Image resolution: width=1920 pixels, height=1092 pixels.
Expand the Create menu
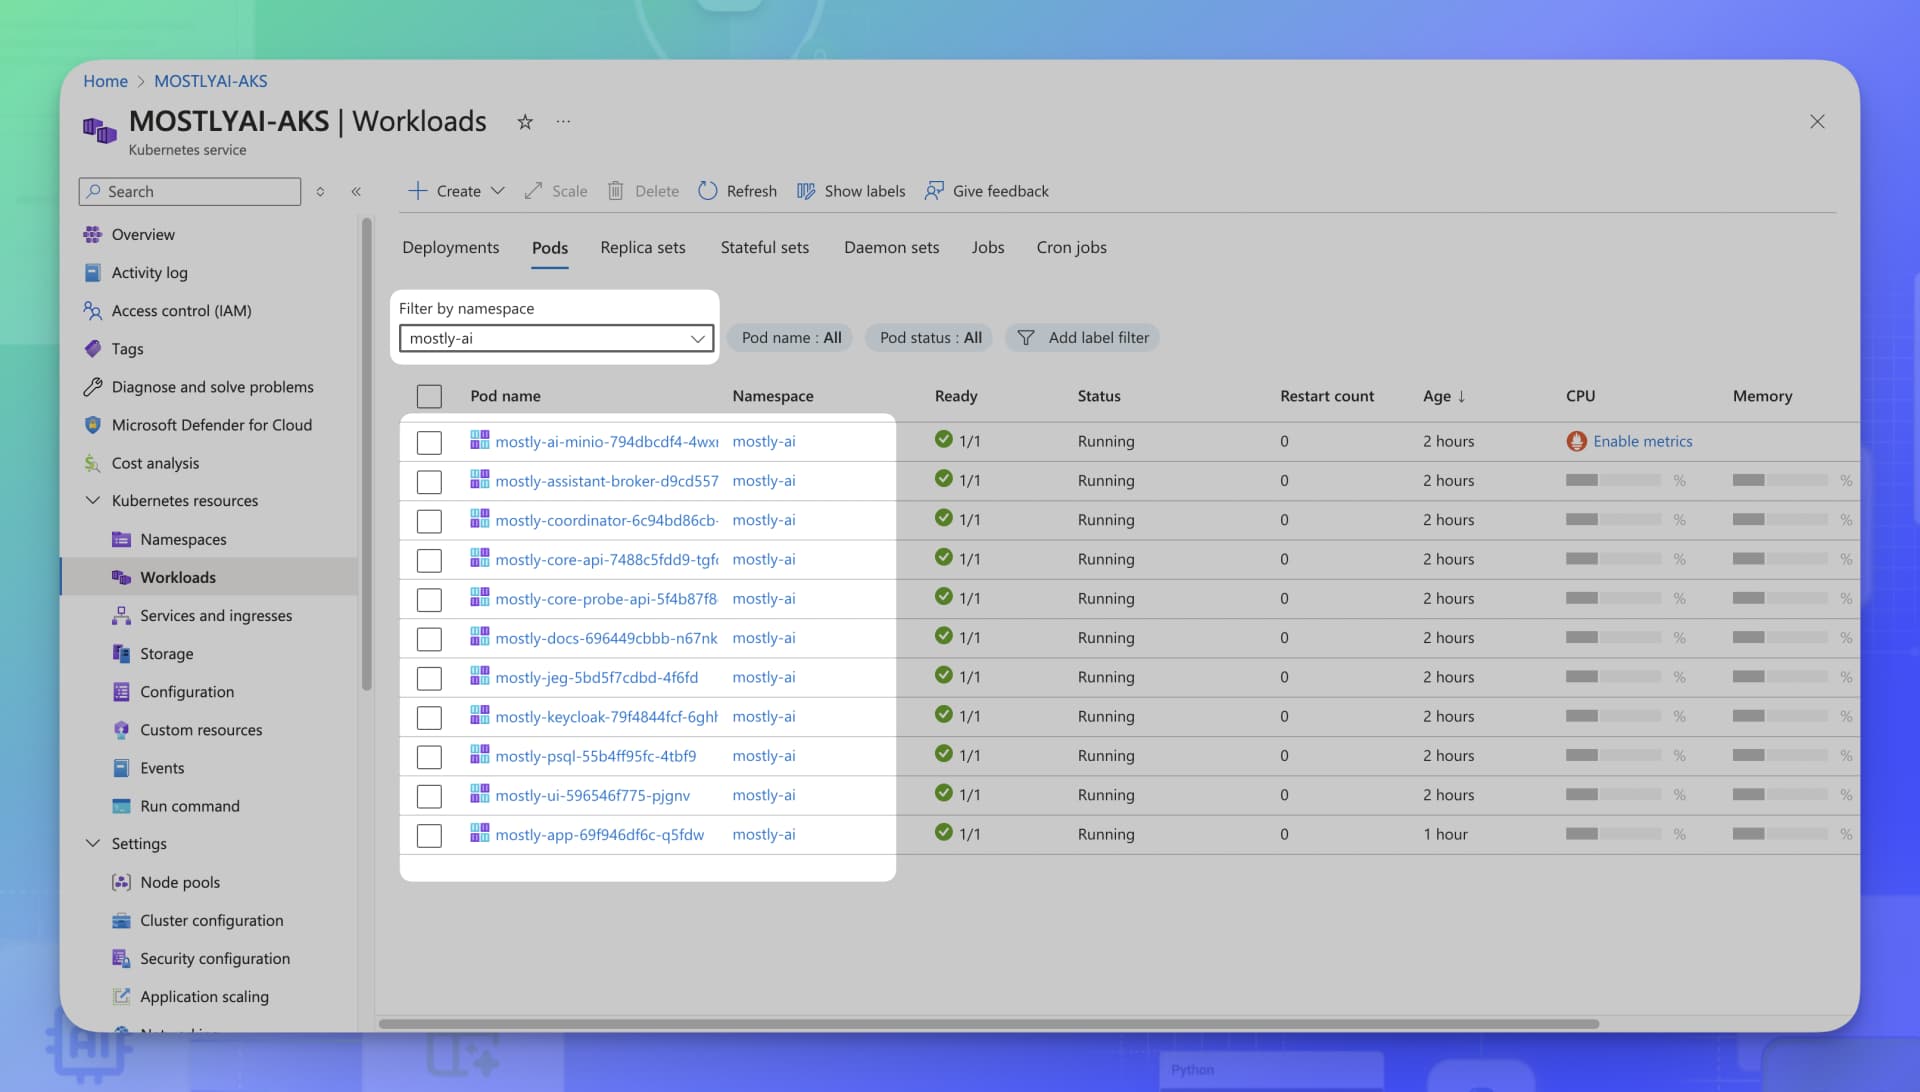pos(455,190)
